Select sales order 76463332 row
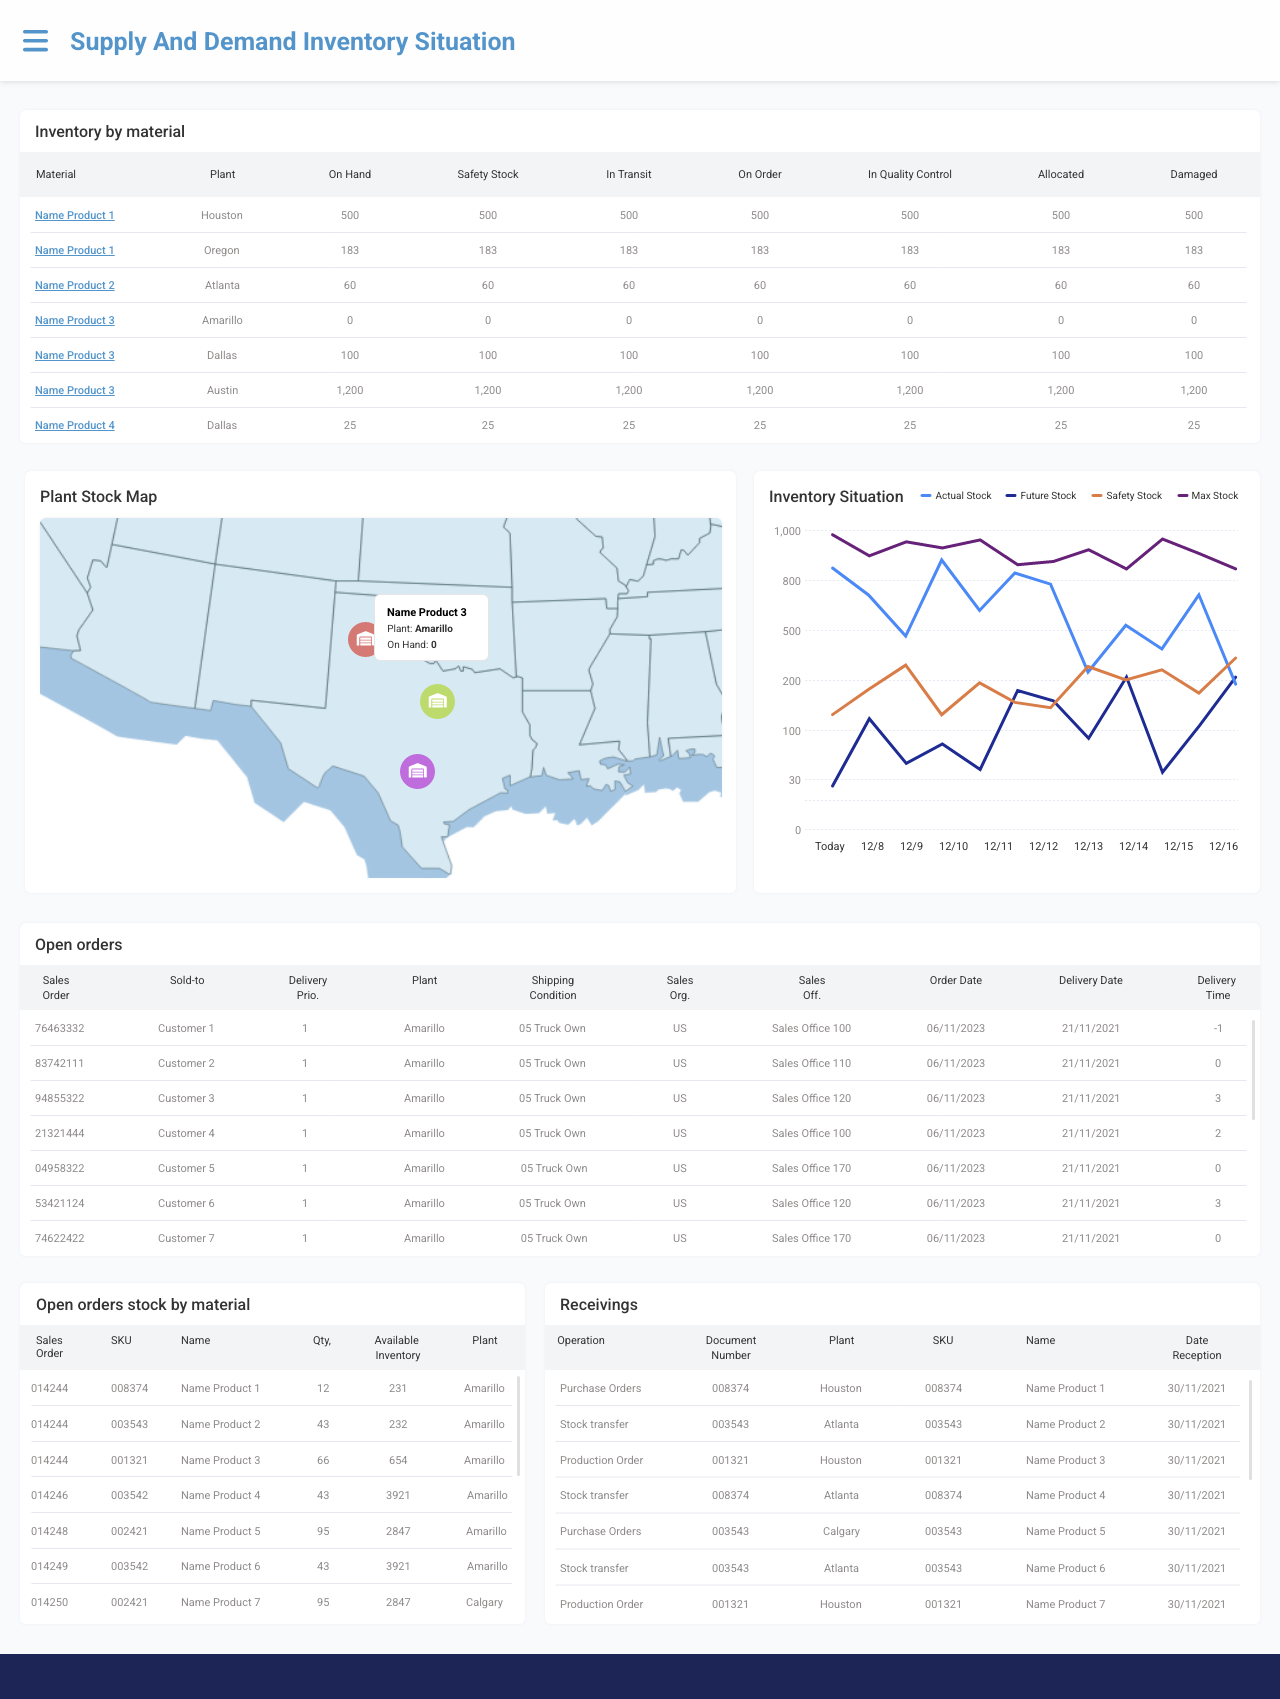This screenshot has width=1280, height=1699. pos(60,1028)
